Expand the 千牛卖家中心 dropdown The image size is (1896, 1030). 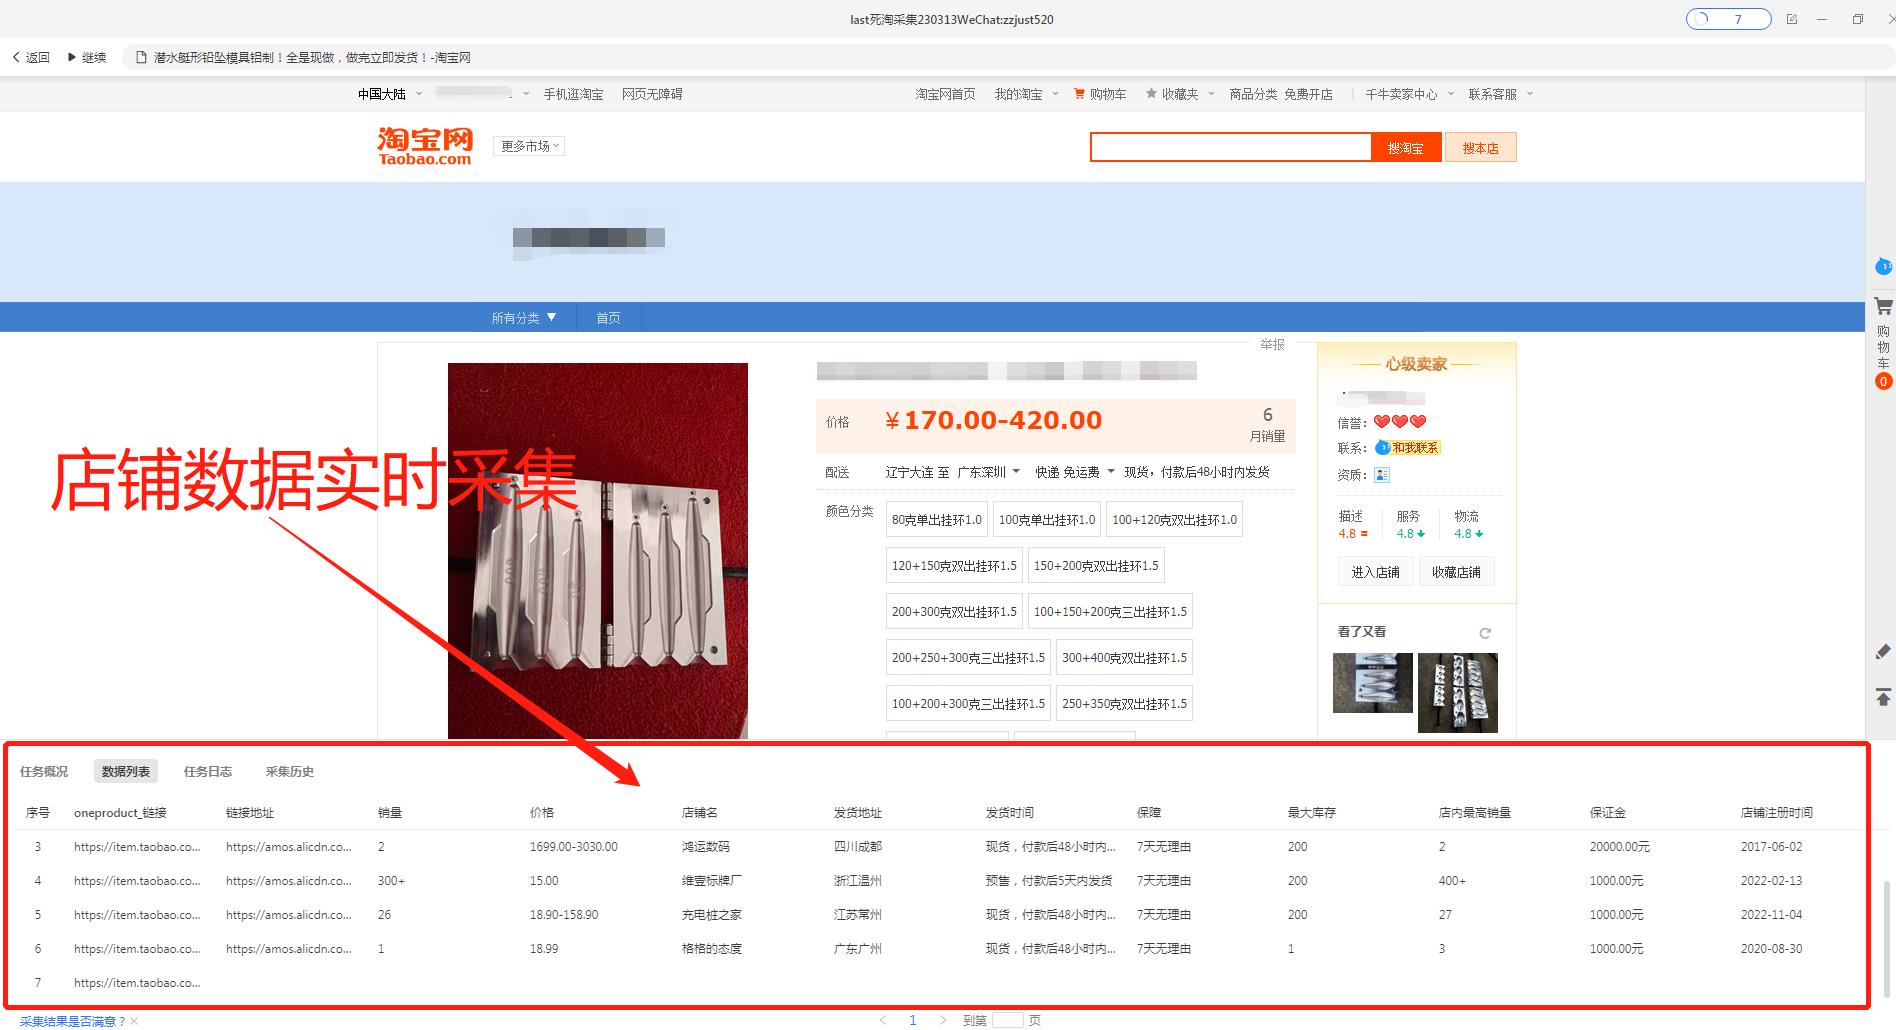[1407, 93]
